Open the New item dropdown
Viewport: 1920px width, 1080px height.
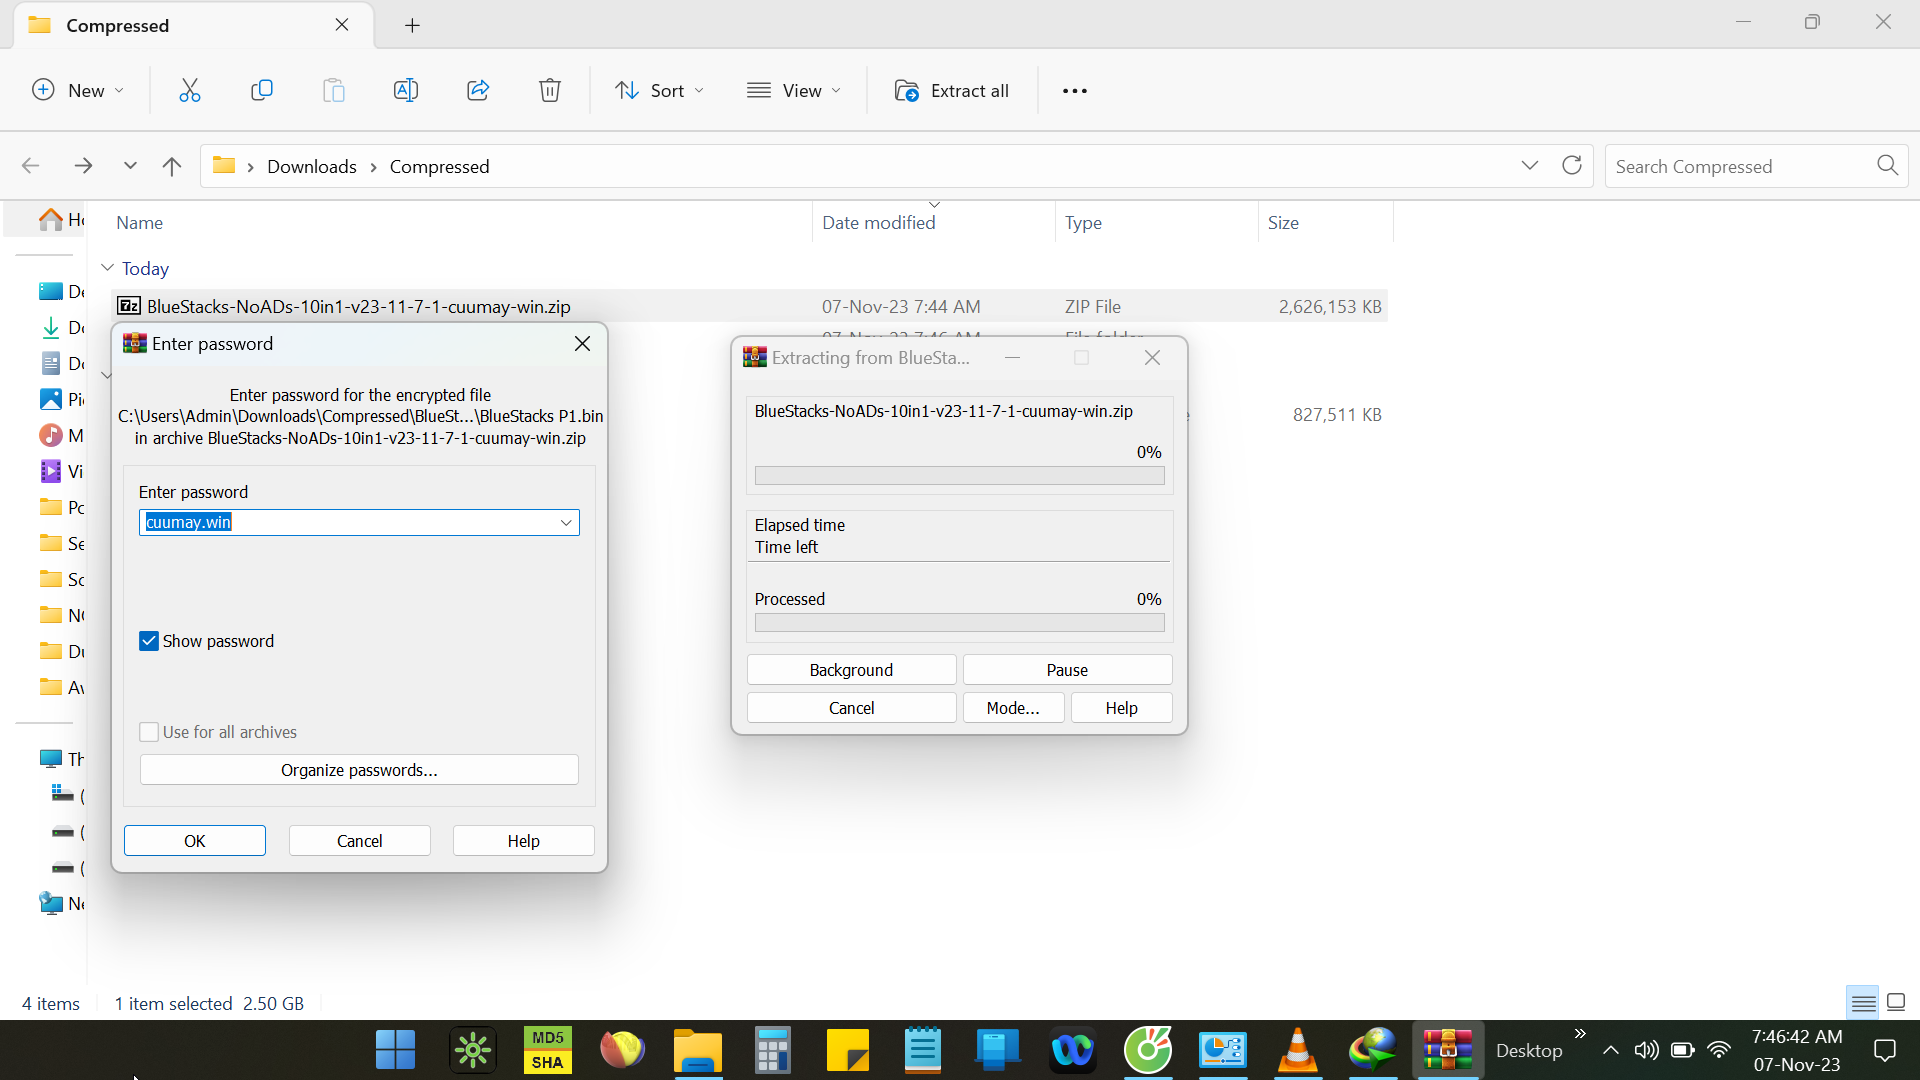pos(78,90)
